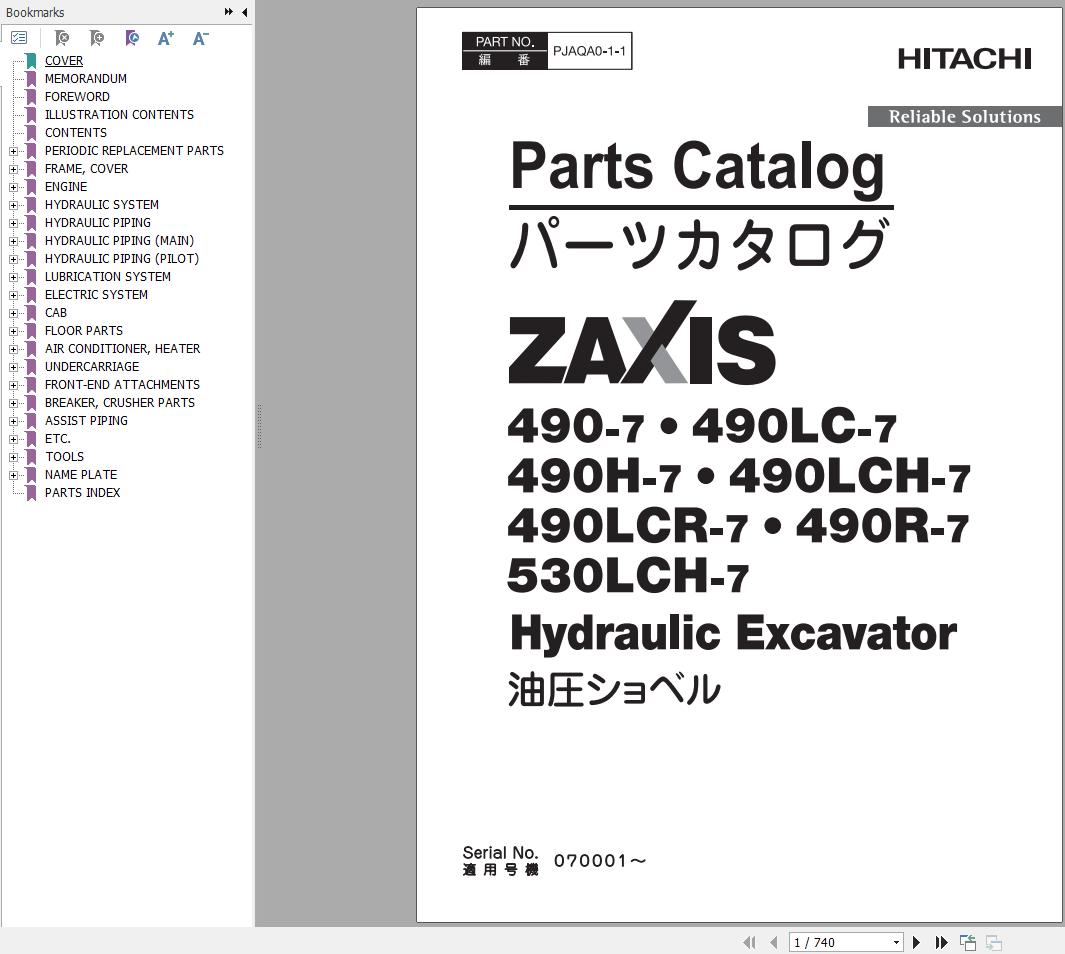Click the Hydraulic Excavator title text
Image resolution: width=1065 pixels, height=954 pixels.
click(x=734, y=633)
